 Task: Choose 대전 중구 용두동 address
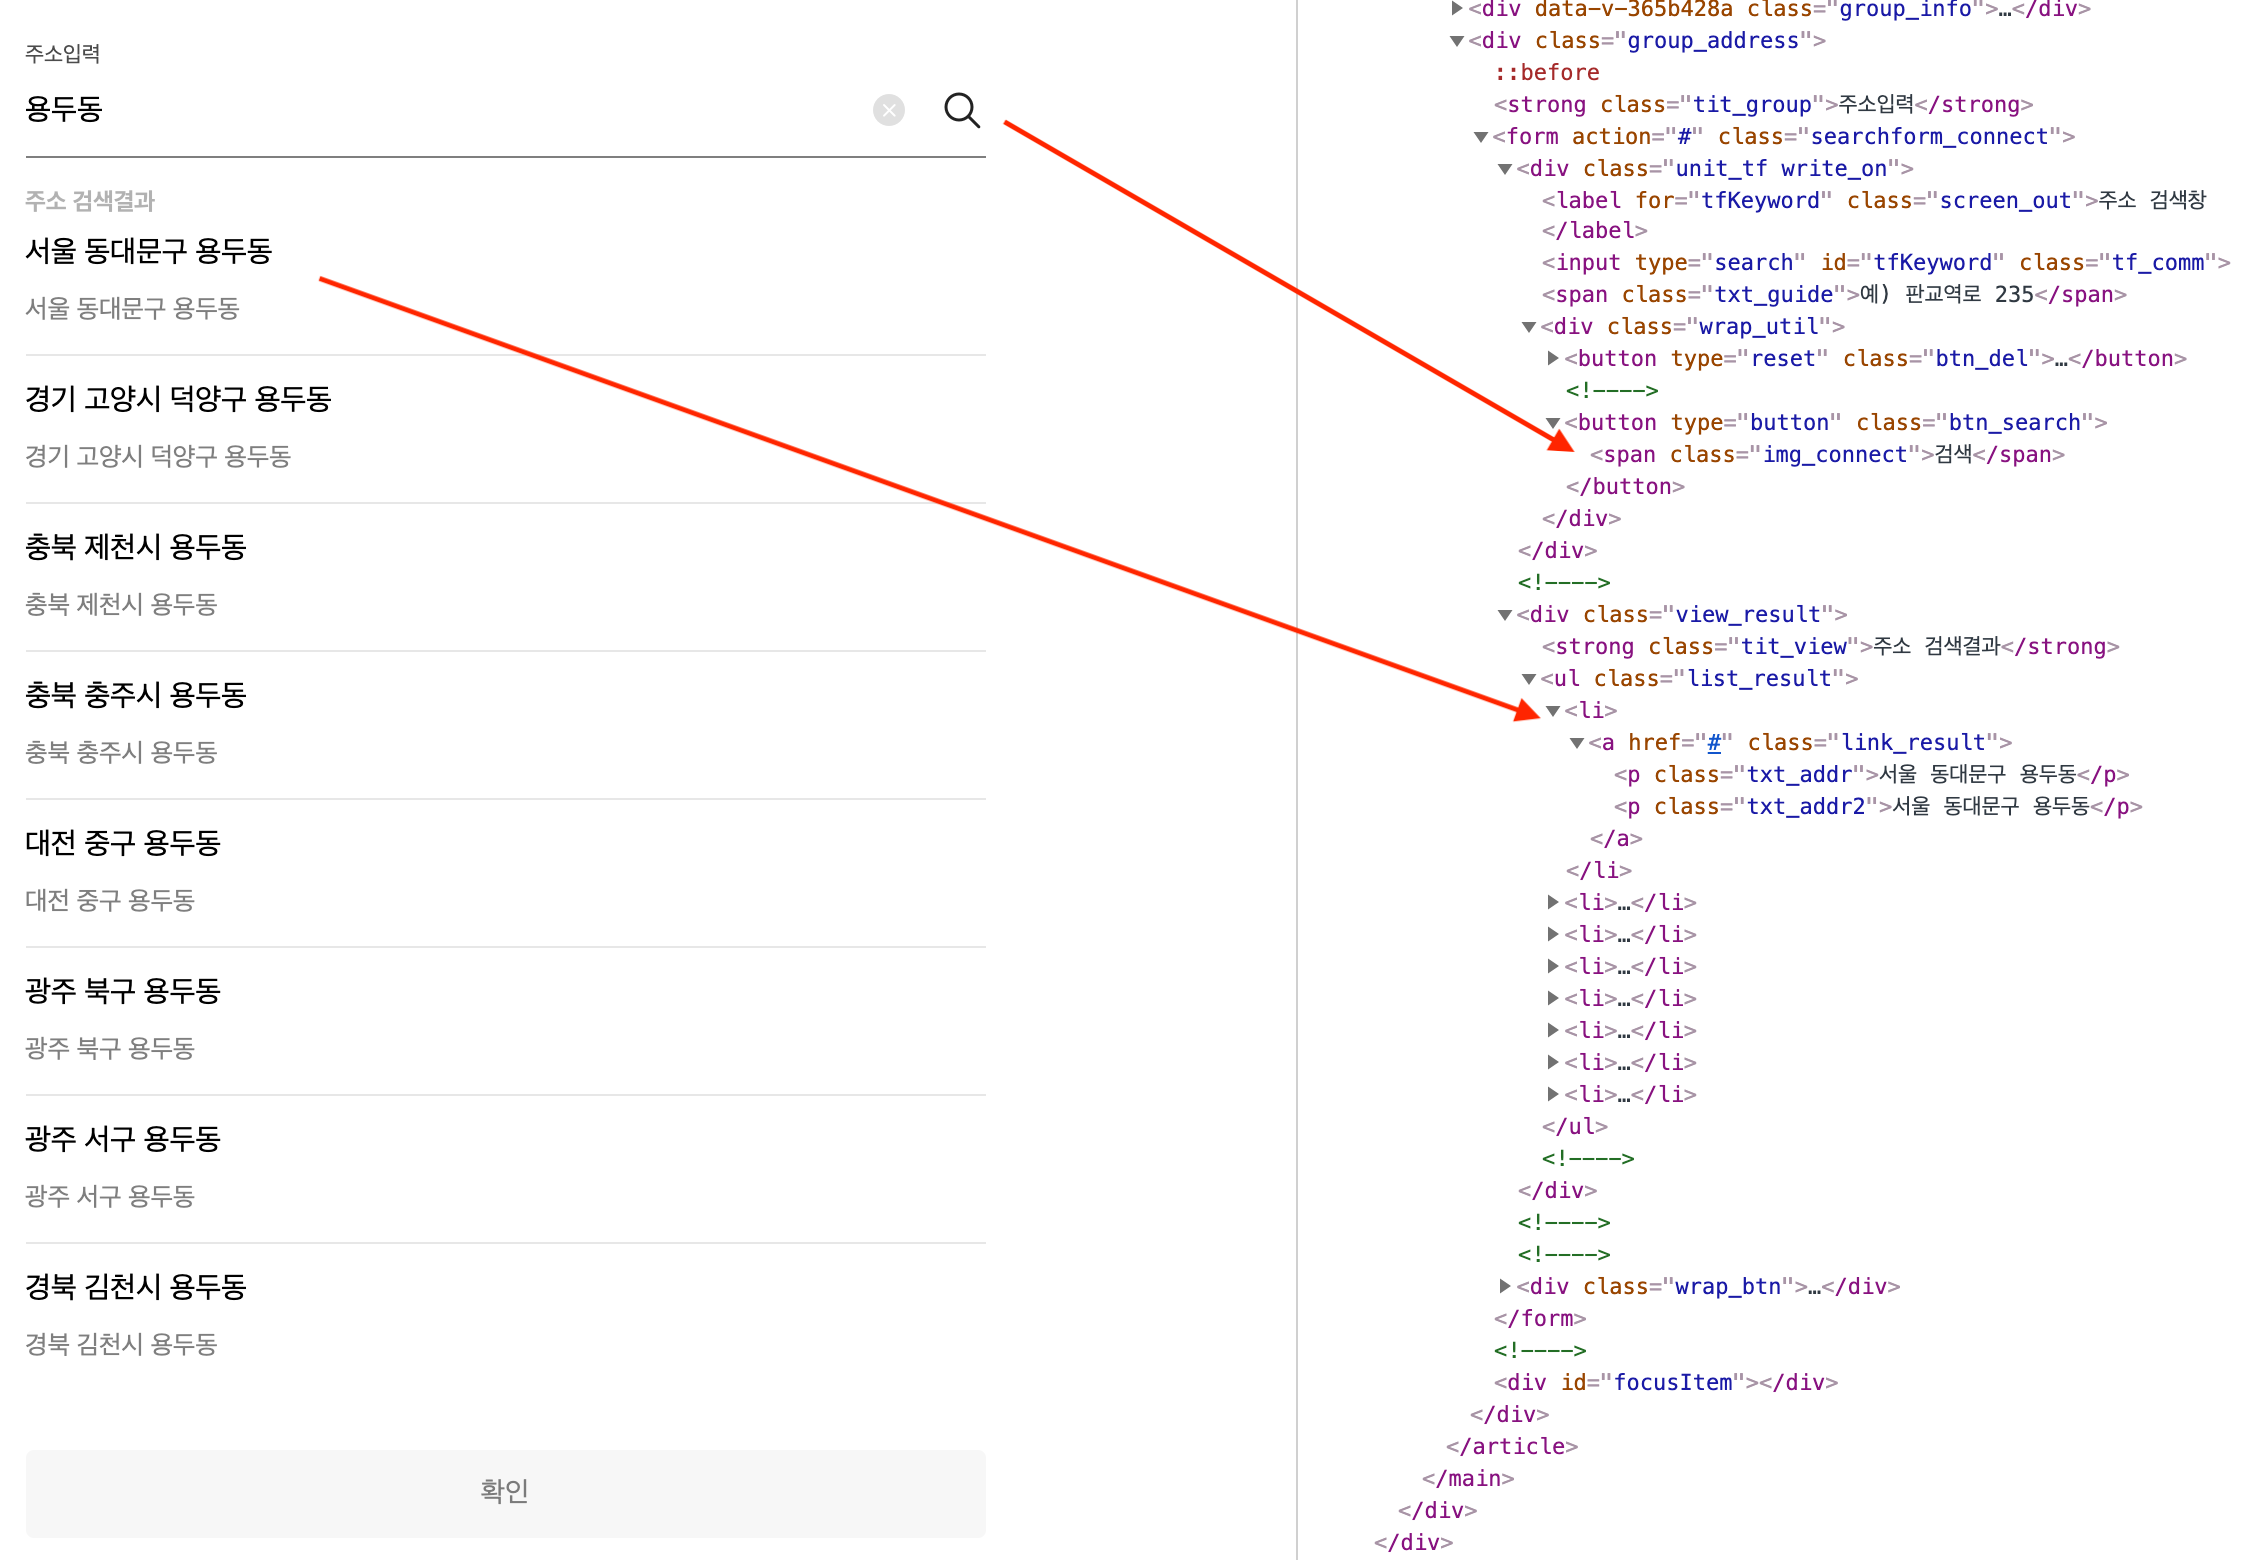coord(122,844)
